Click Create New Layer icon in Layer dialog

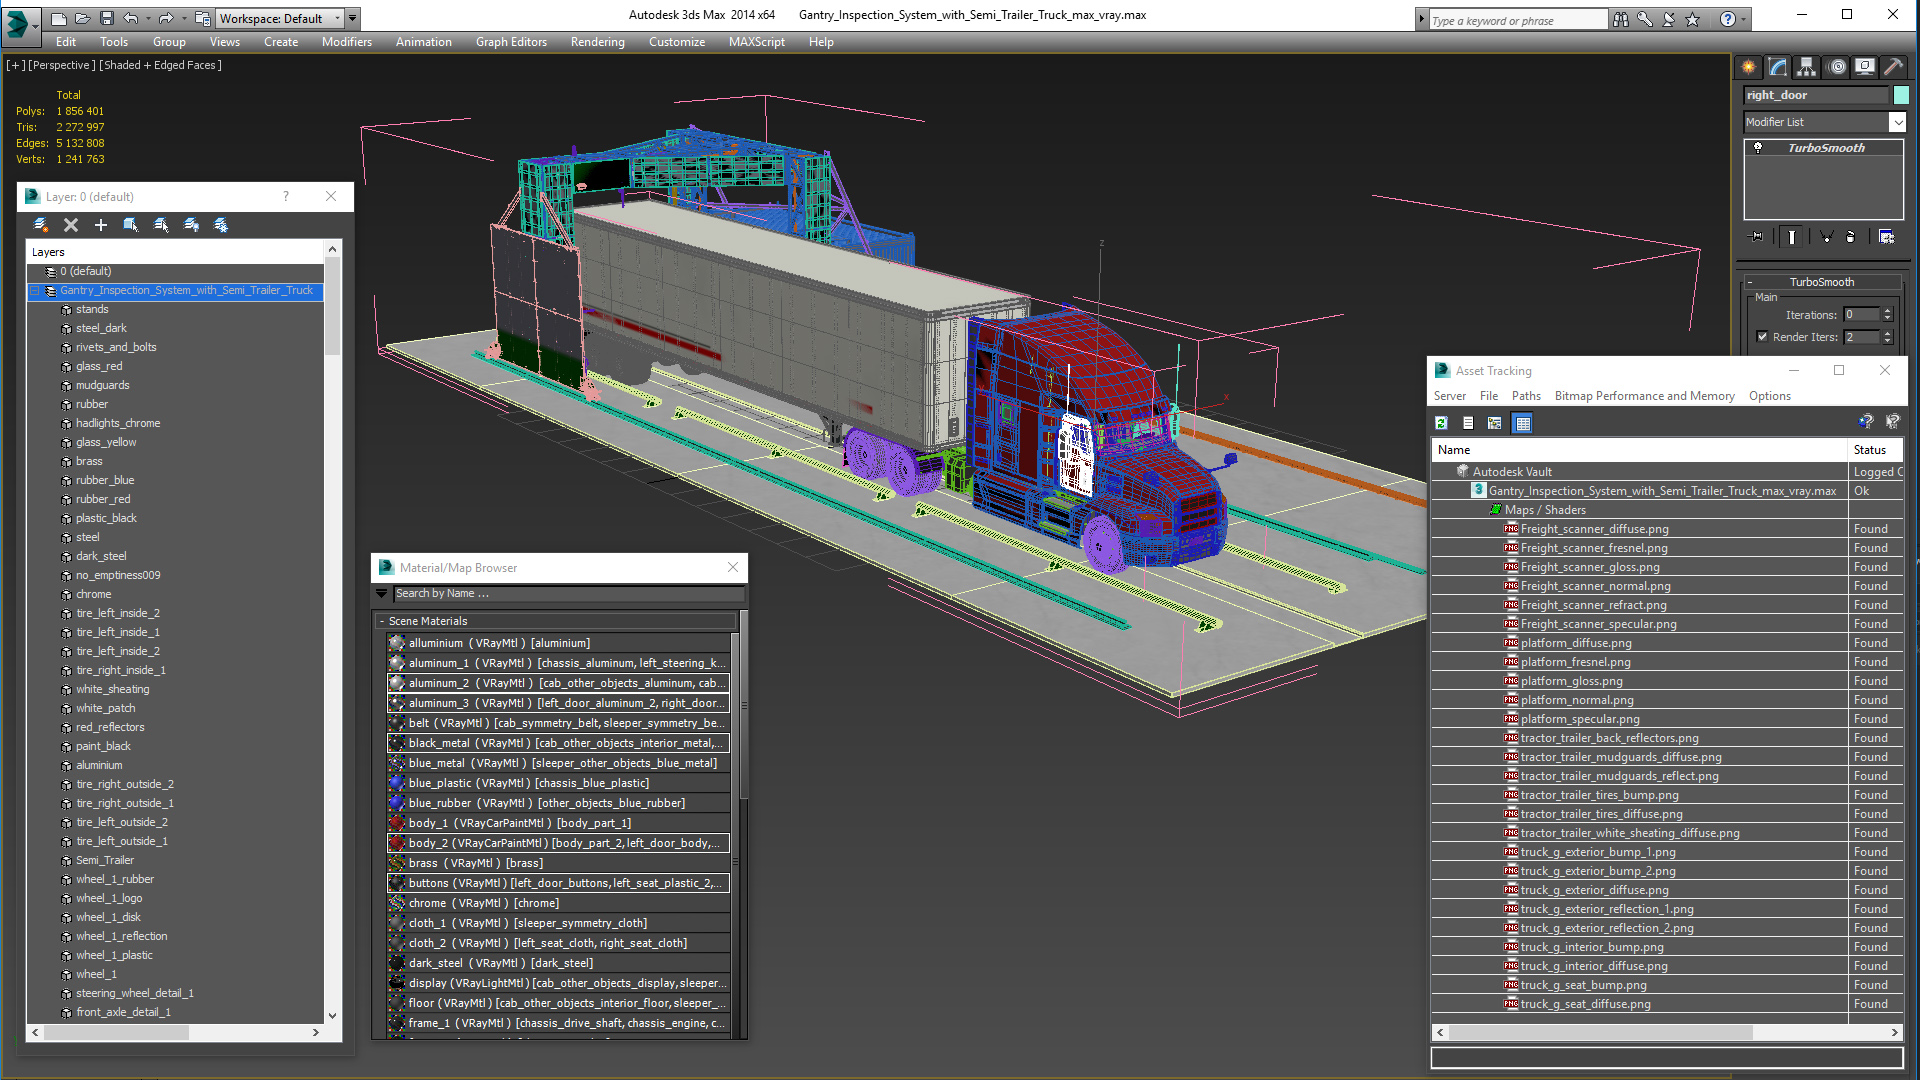tap(41, 225)
